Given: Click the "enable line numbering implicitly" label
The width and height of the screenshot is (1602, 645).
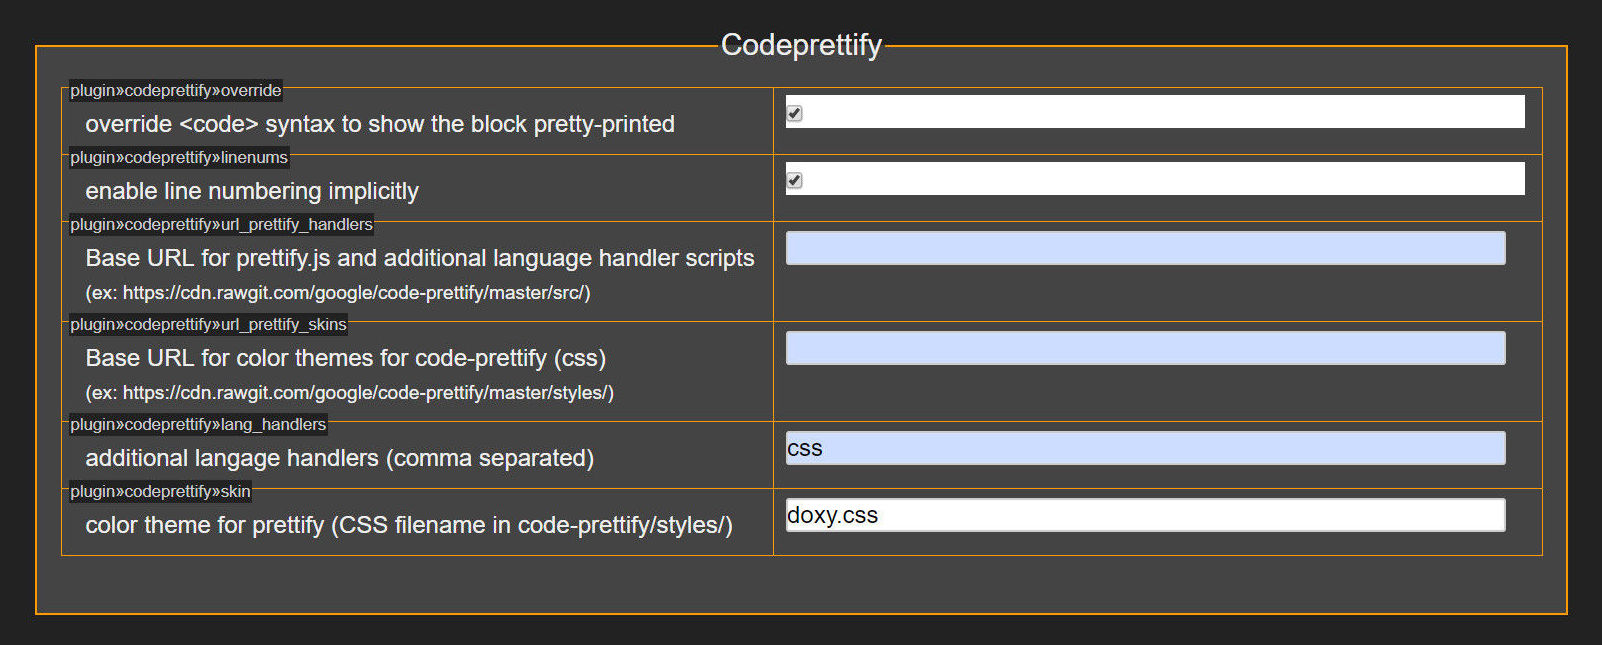Looking at the screenshot, I should (x=252, y=191).
